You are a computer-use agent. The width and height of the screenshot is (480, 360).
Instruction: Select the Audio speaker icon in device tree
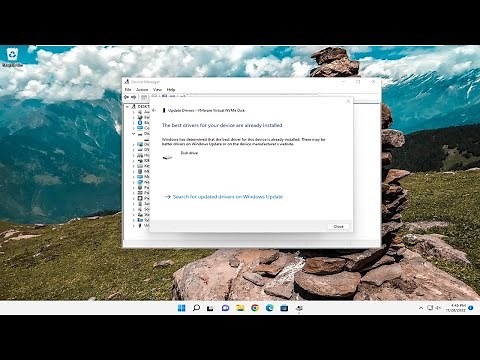[140, 112]
